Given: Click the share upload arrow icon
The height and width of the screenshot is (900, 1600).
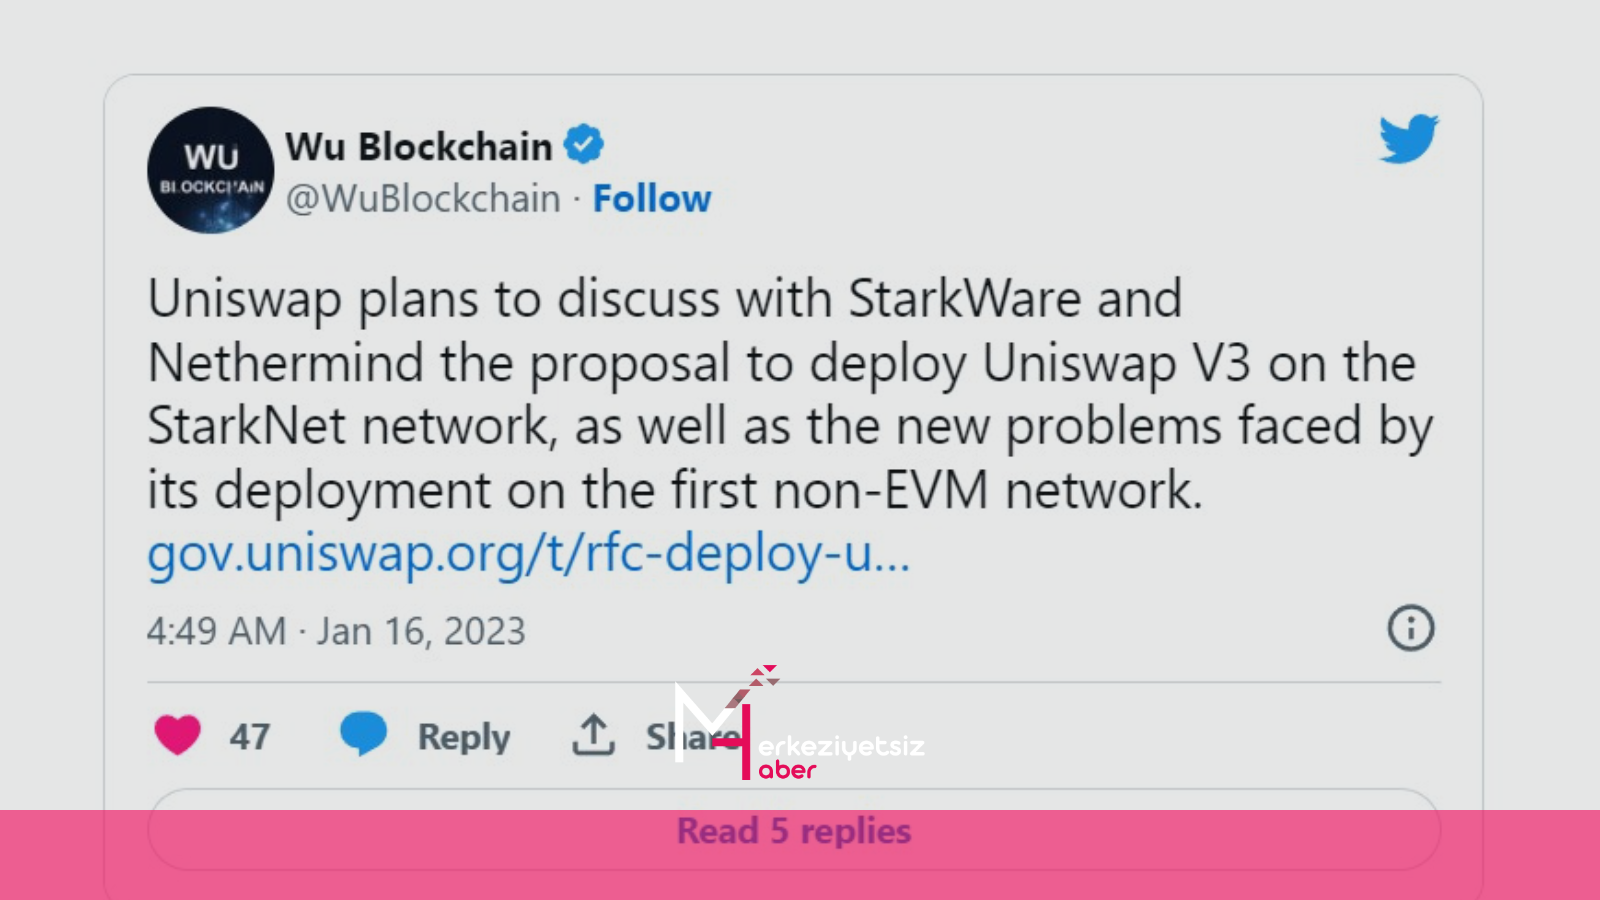Looking at the screenshot, I should pos(593,735).
